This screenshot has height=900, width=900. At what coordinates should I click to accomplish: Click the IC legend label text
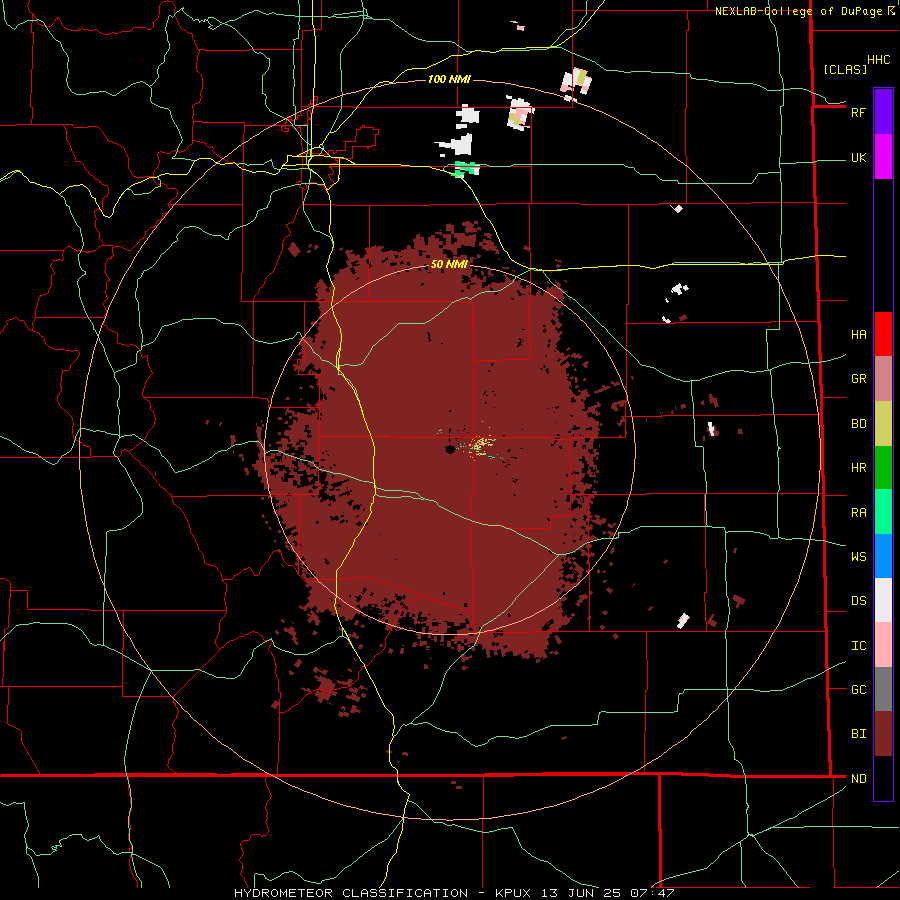click(859, 646)
